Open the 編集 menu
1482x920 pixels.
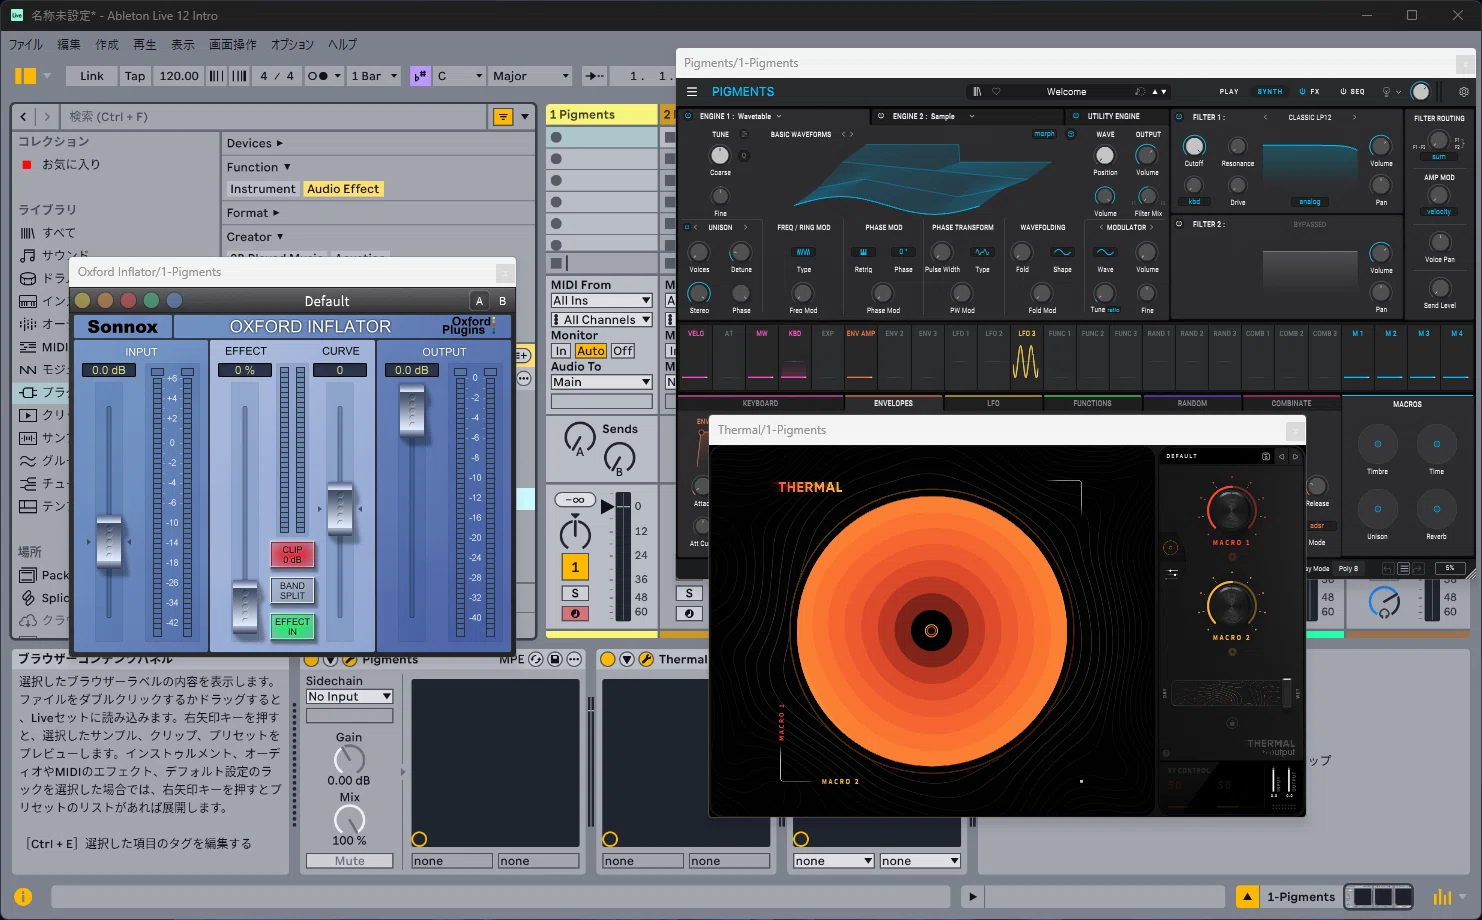click(69, 44)
